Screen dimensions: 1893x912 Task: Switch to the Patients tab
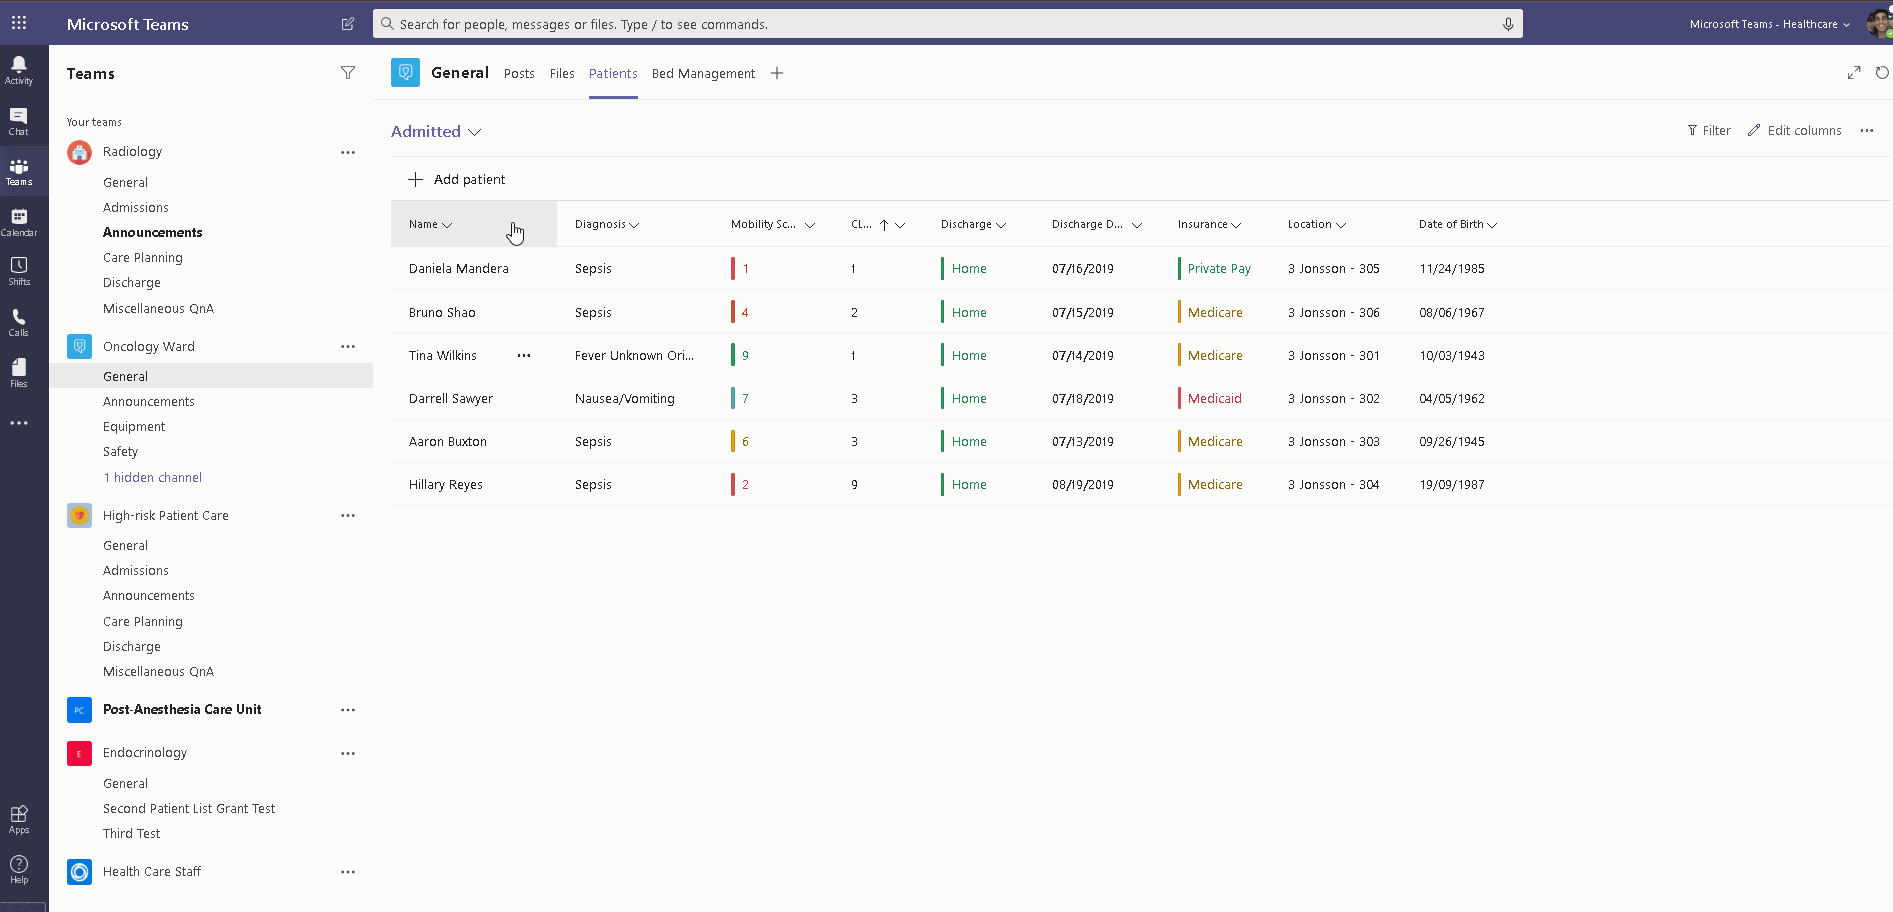(x=613, y=73)
